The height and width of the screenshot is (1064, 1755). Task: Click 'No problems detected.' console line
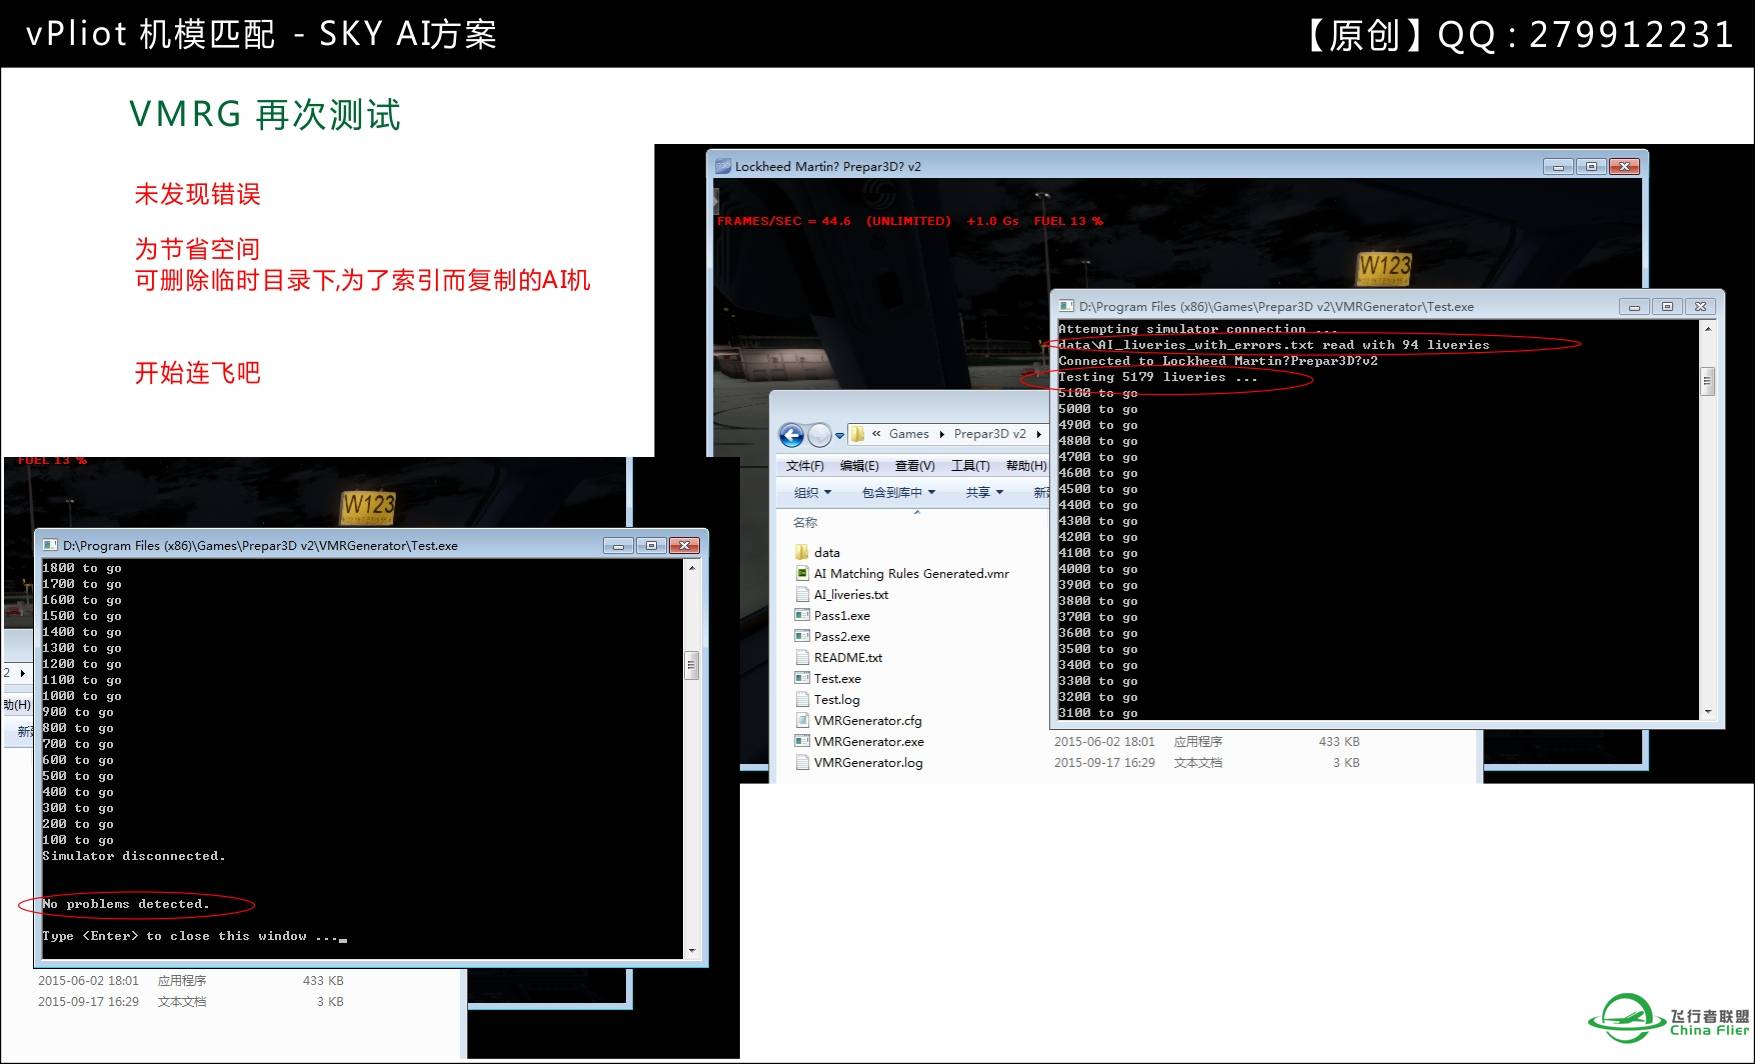[x=126, y=904]
